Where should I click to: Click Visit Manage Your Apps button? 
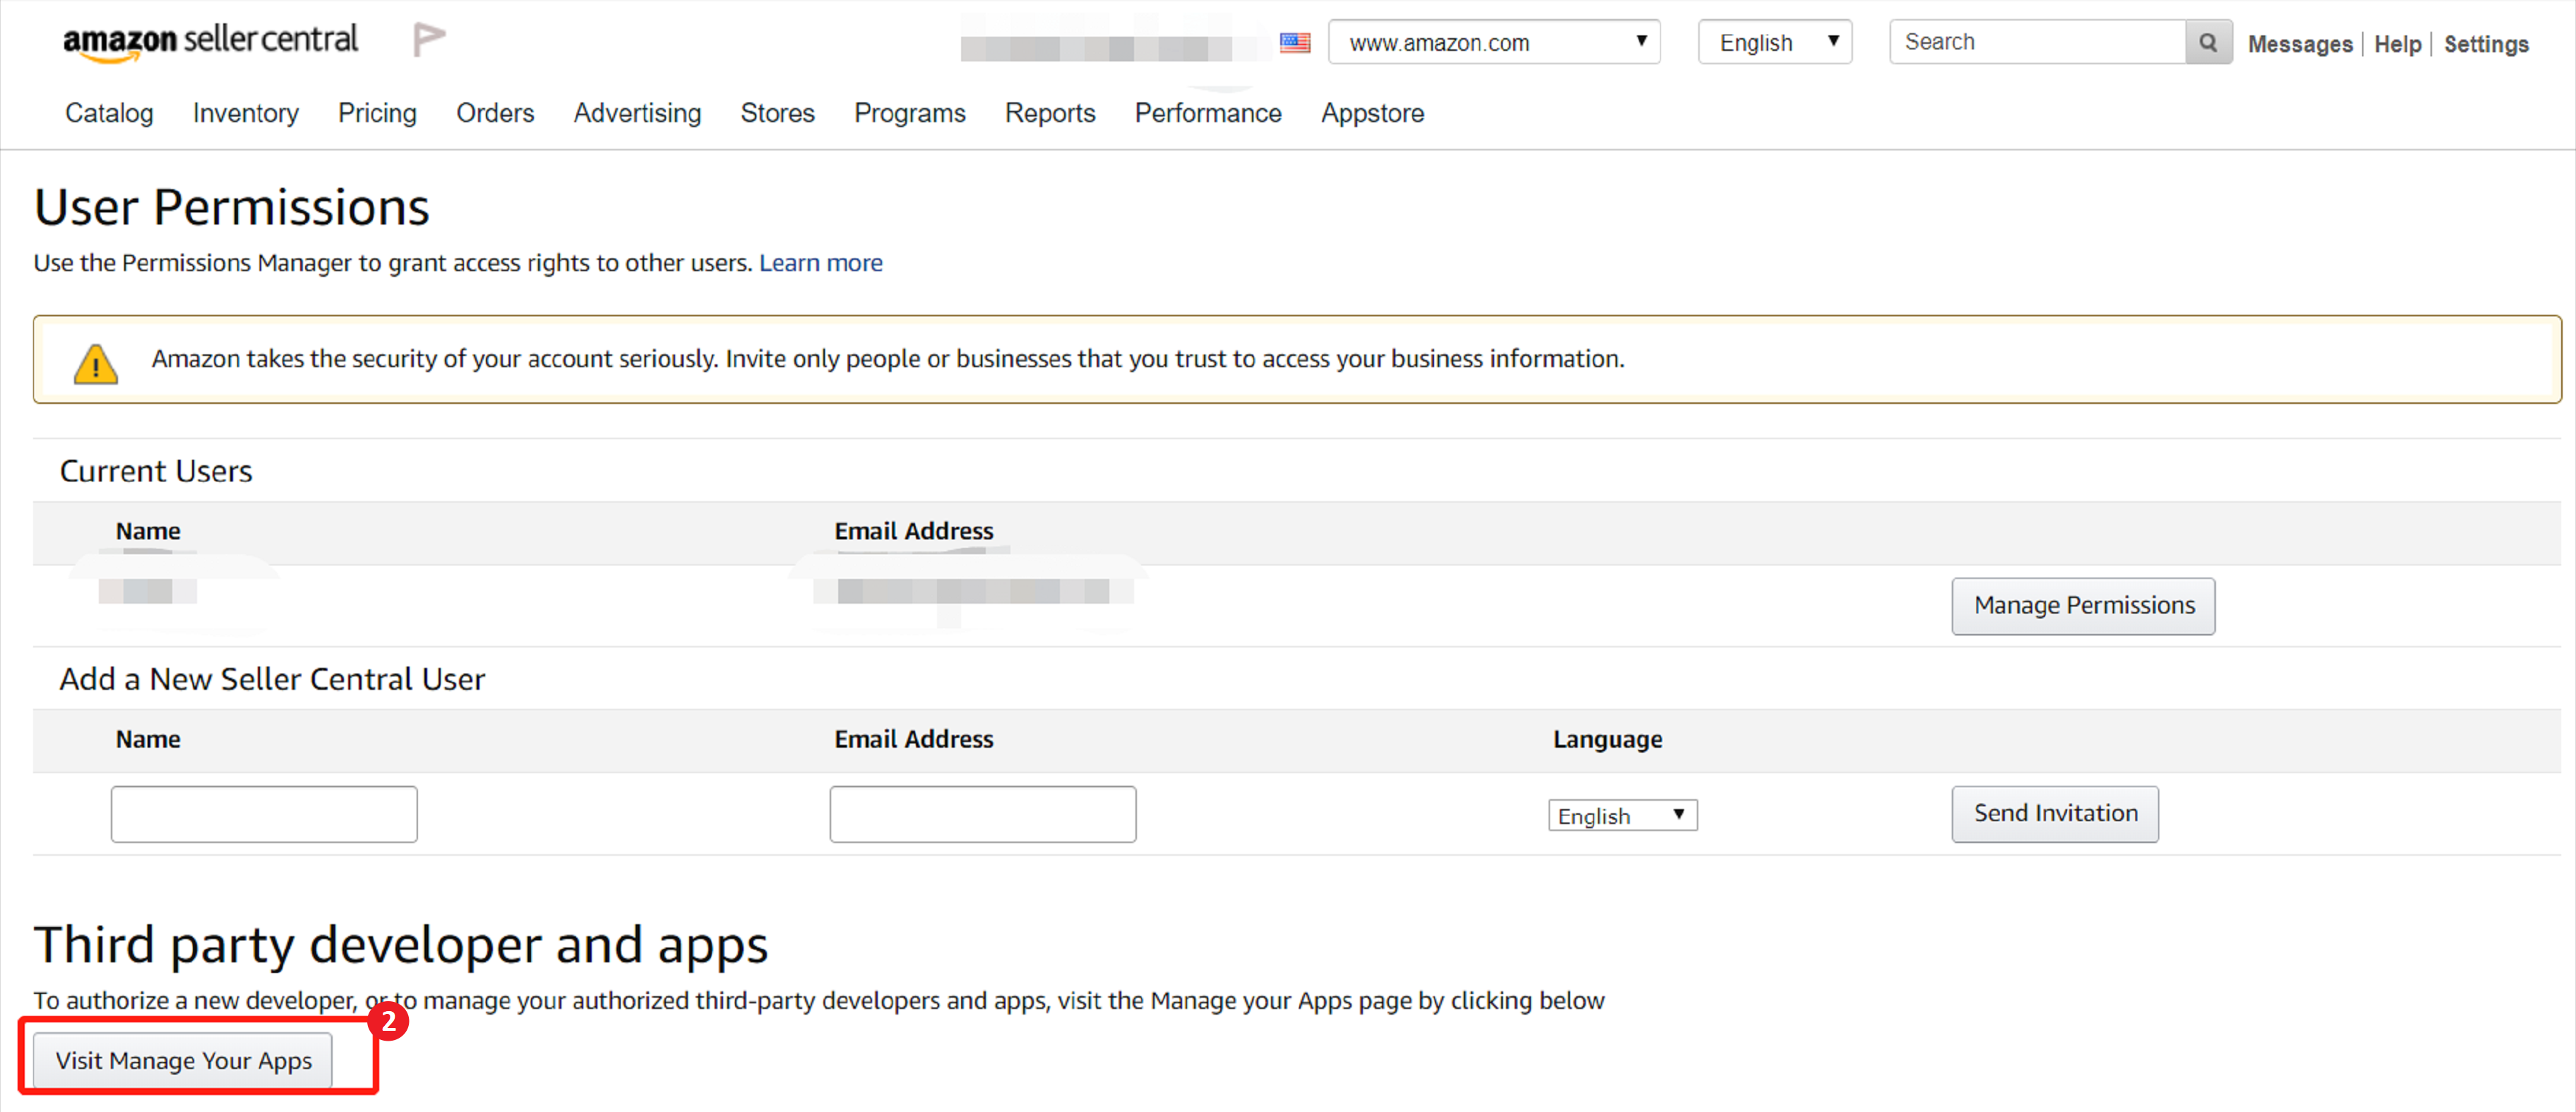click(x=183, y=1060)
